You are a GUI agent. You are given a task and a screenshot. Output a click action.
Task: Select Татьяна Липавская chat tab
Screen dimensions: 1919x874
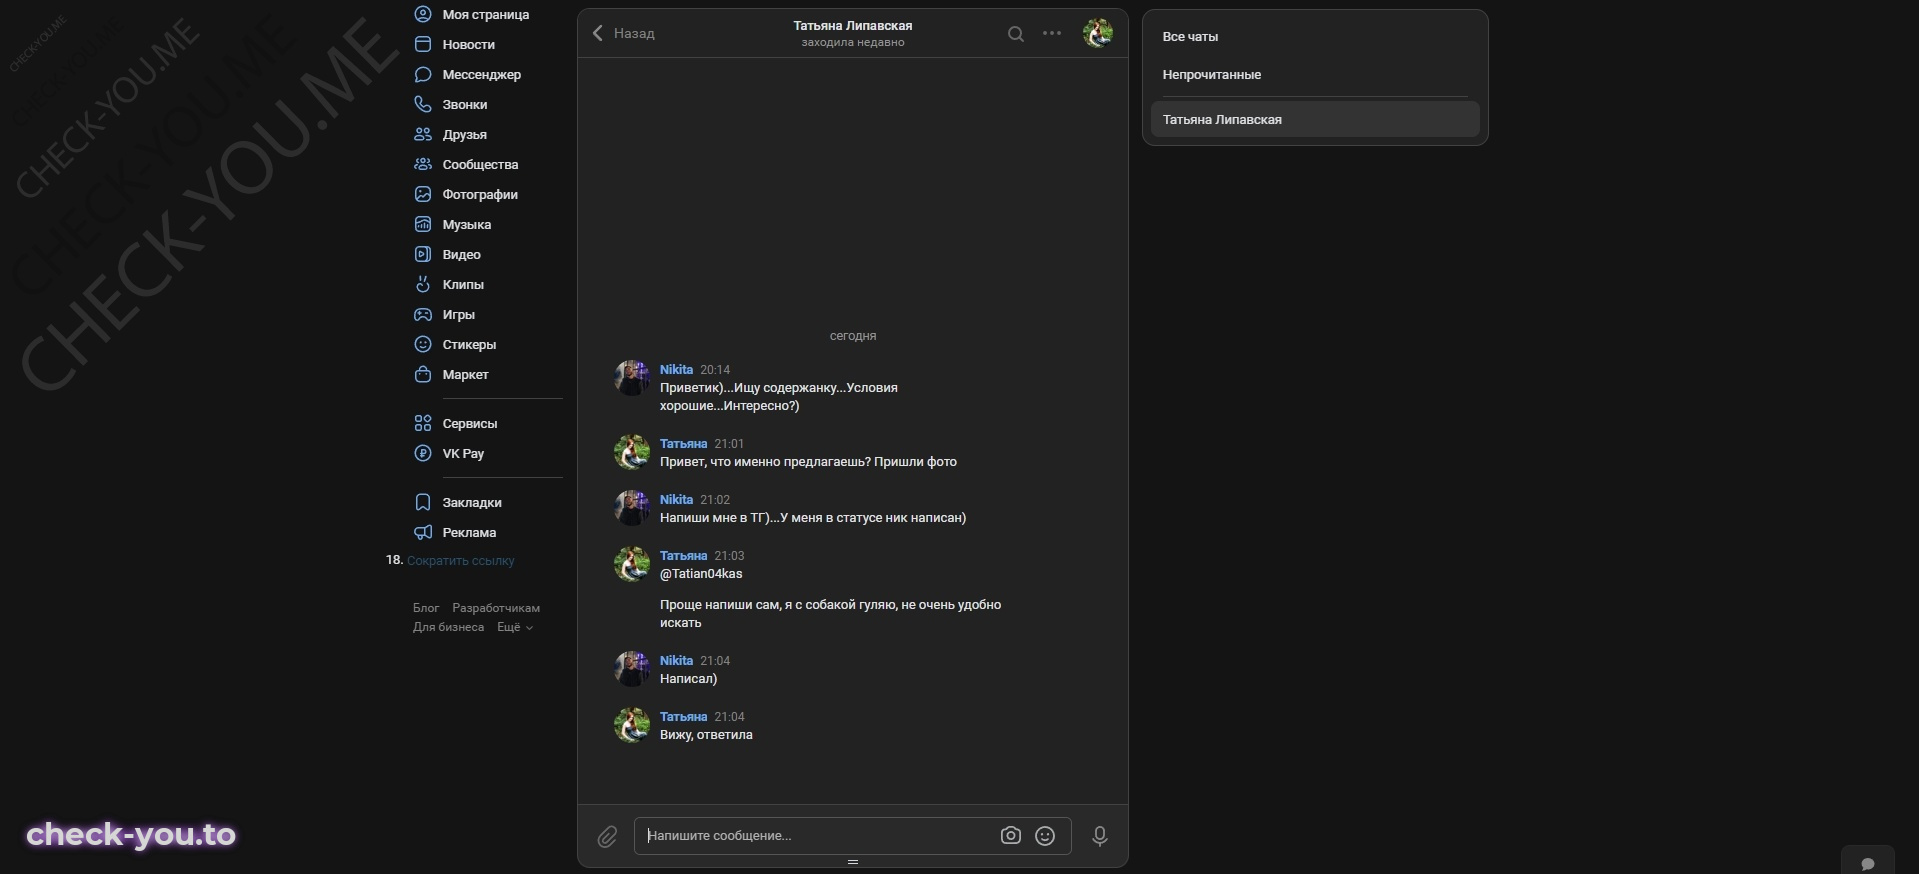[x=1314, y=119]
